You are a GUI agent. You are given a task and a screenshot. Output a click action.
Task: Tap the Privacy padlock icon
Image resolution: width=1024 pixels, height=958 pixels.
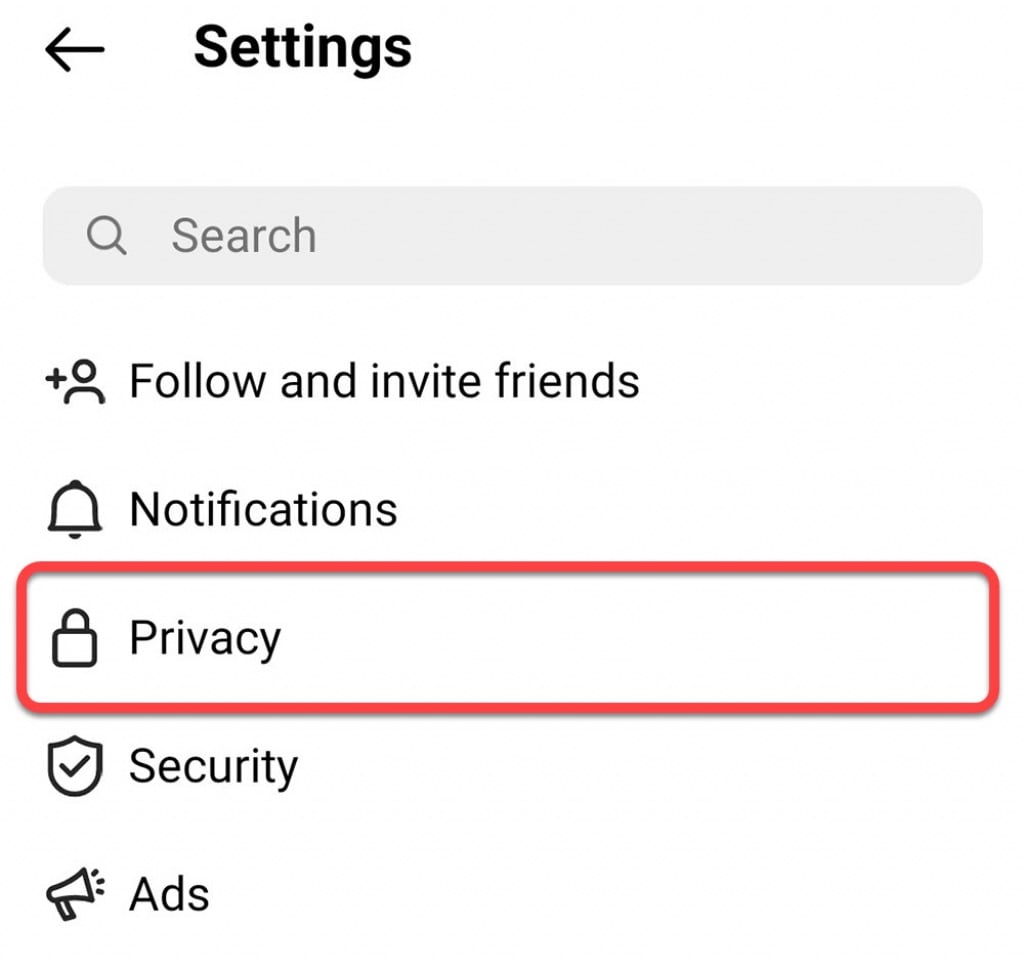pyautogui.click(x=75, y=640)
